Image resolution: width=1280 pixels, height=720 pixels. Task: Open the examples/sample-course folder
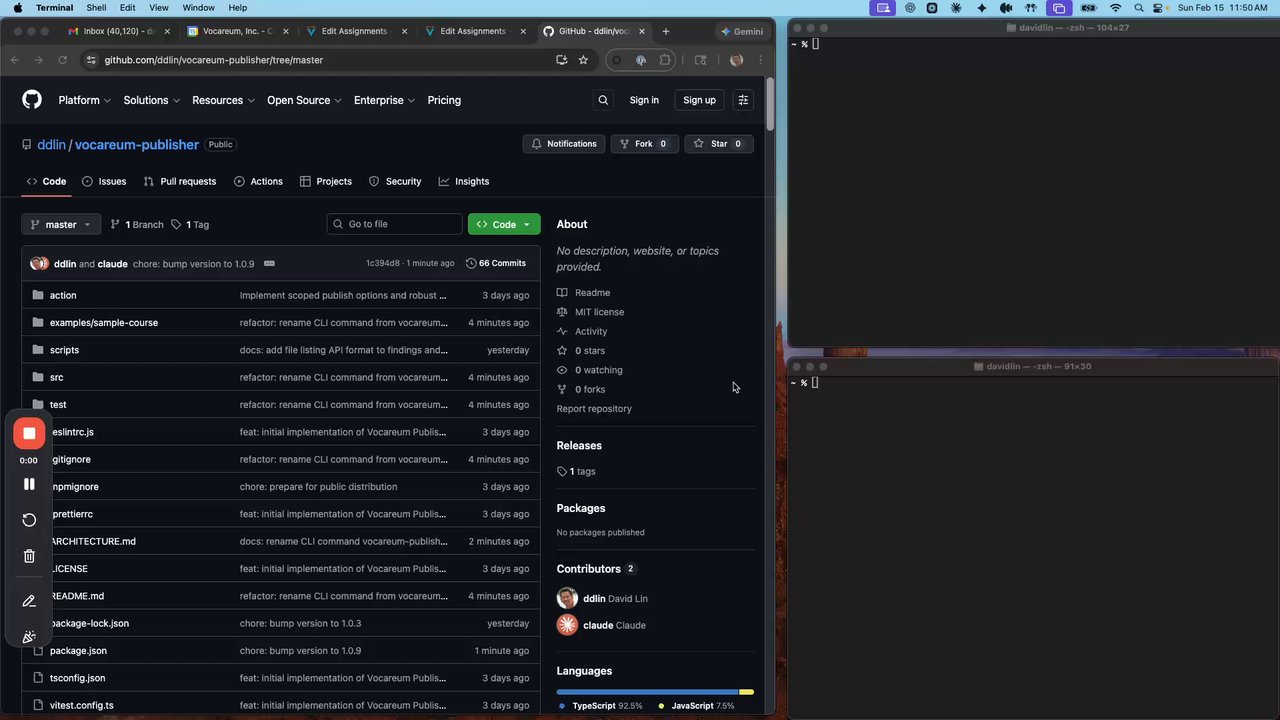[x=104, y=323]
